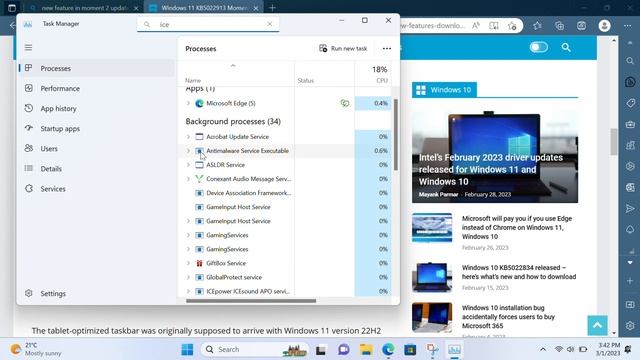640x360 pixels.
Task: Open the article about Edge instead of Chrome
Action: (517, 227)
